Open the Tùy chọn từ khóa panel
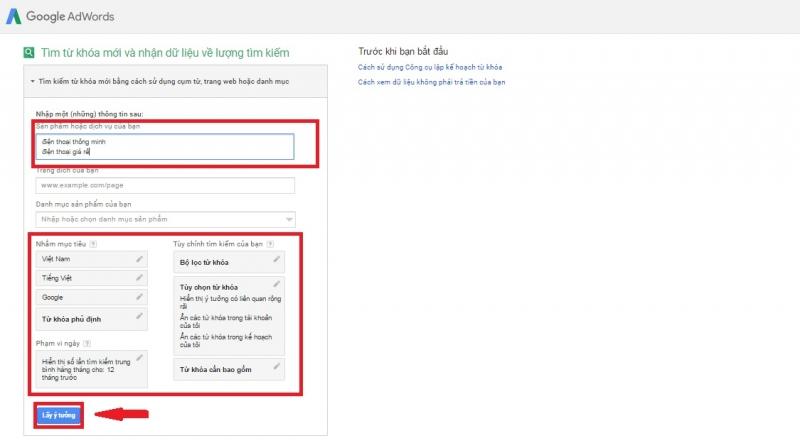 (x=229, y=315)
